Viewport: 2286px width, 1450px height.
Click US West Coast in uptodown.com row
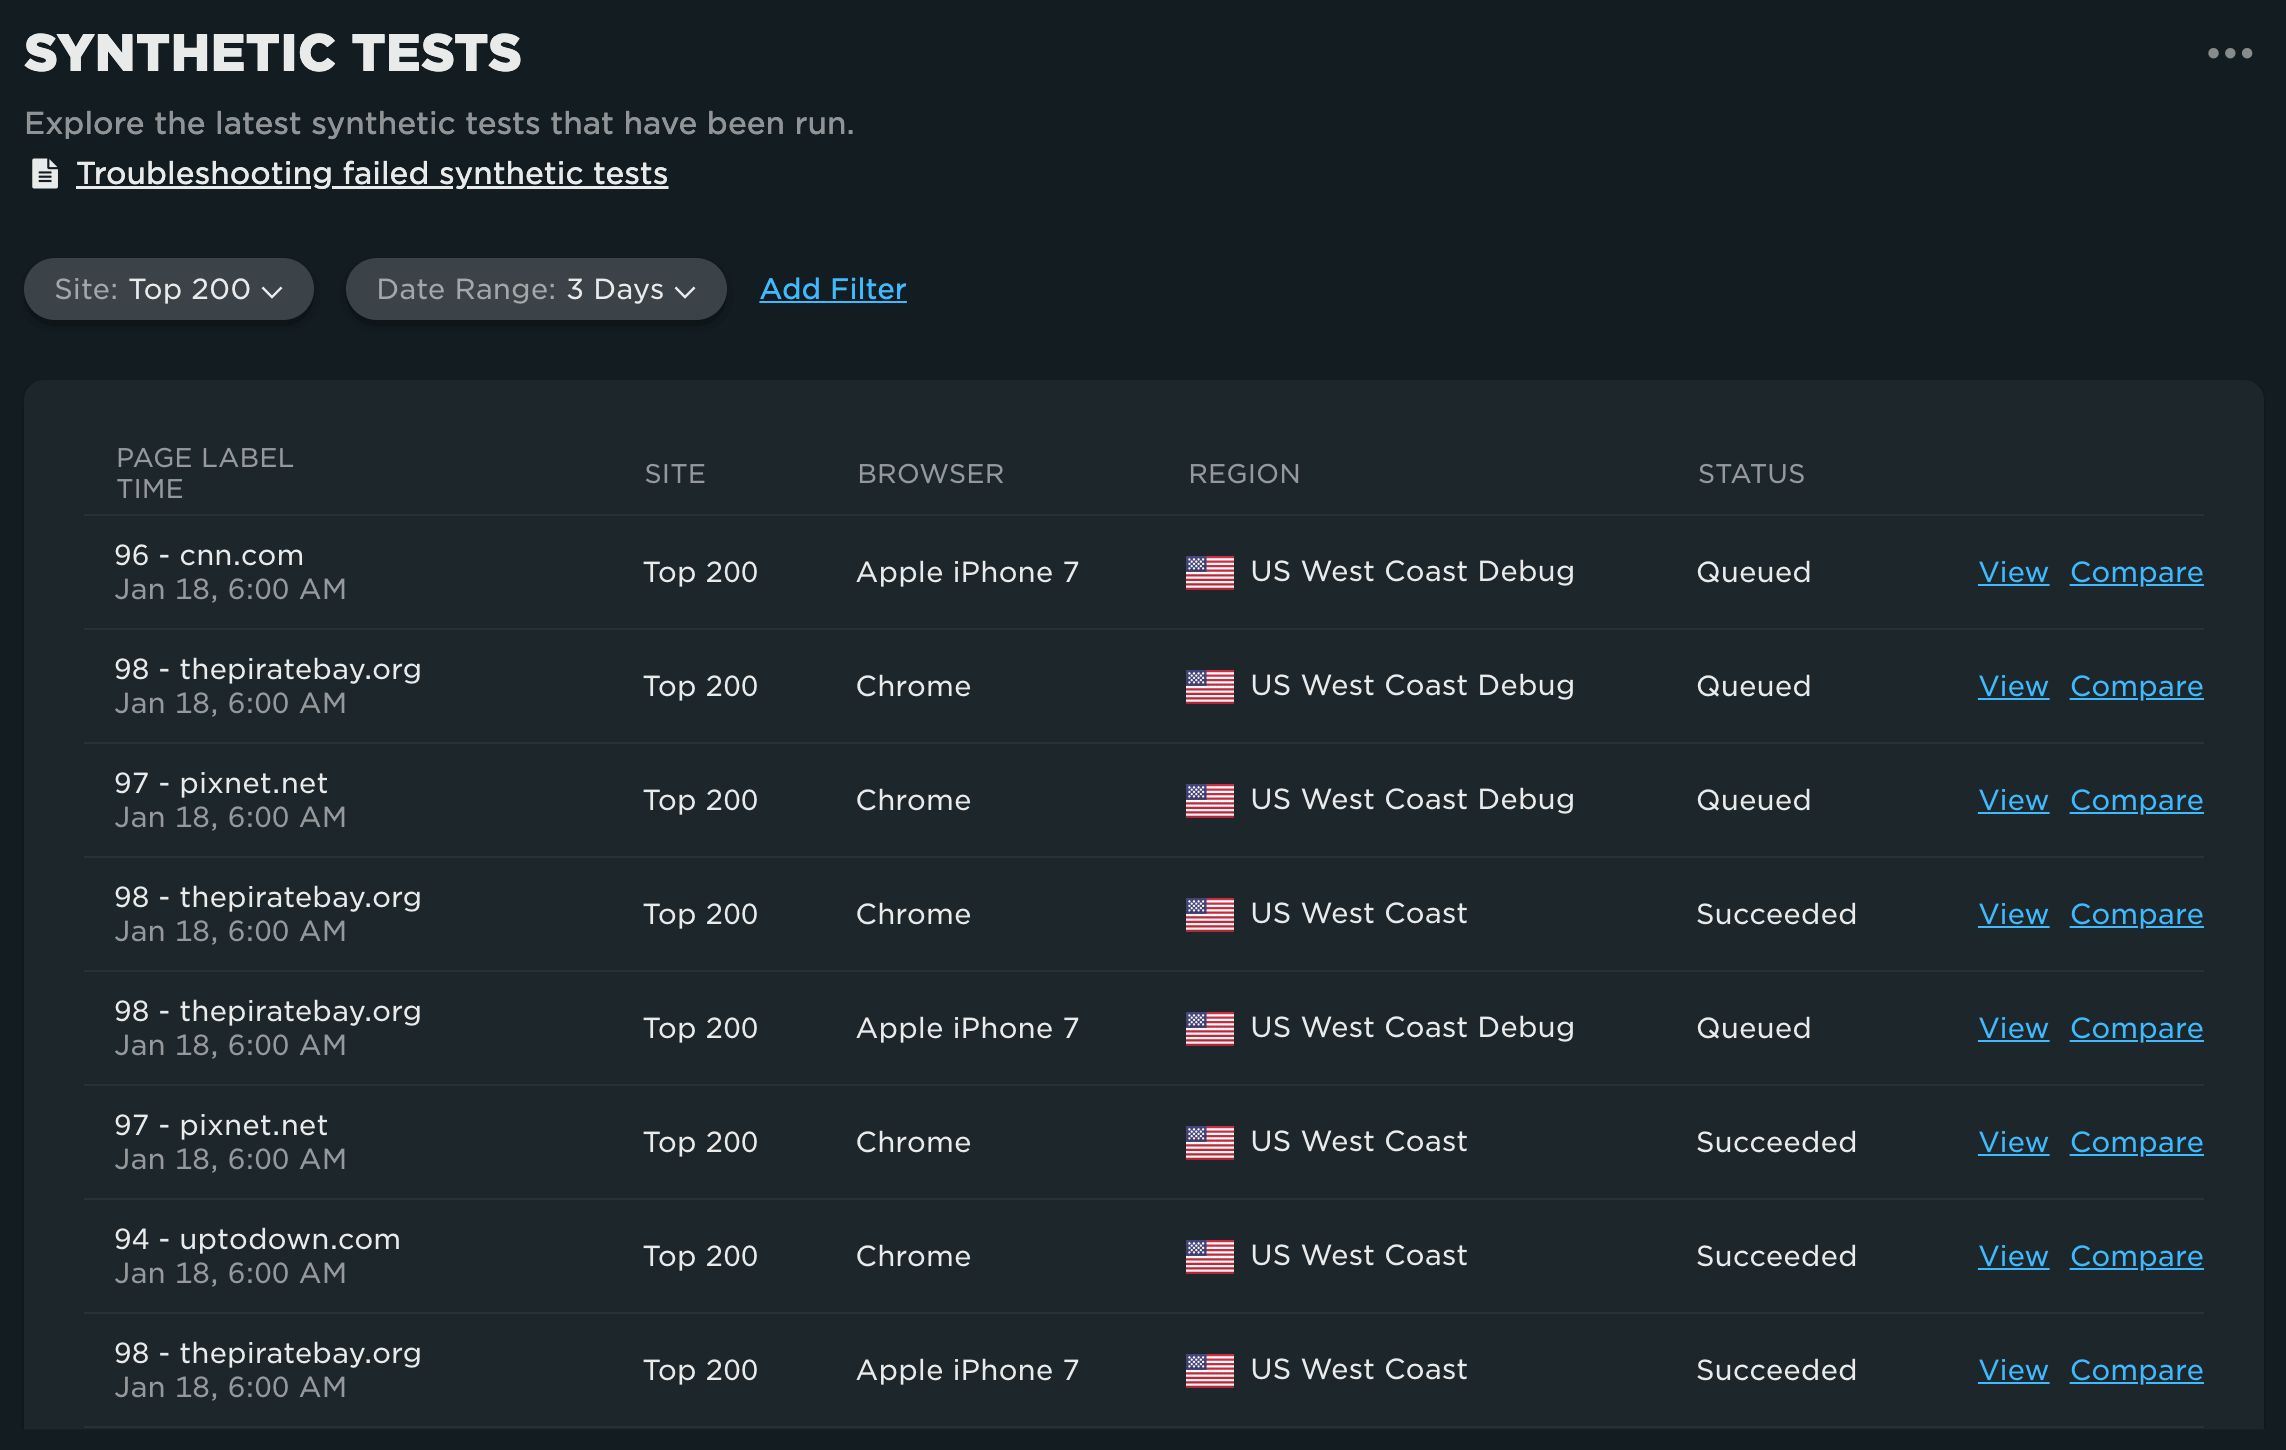[x=1359, y=1255]
